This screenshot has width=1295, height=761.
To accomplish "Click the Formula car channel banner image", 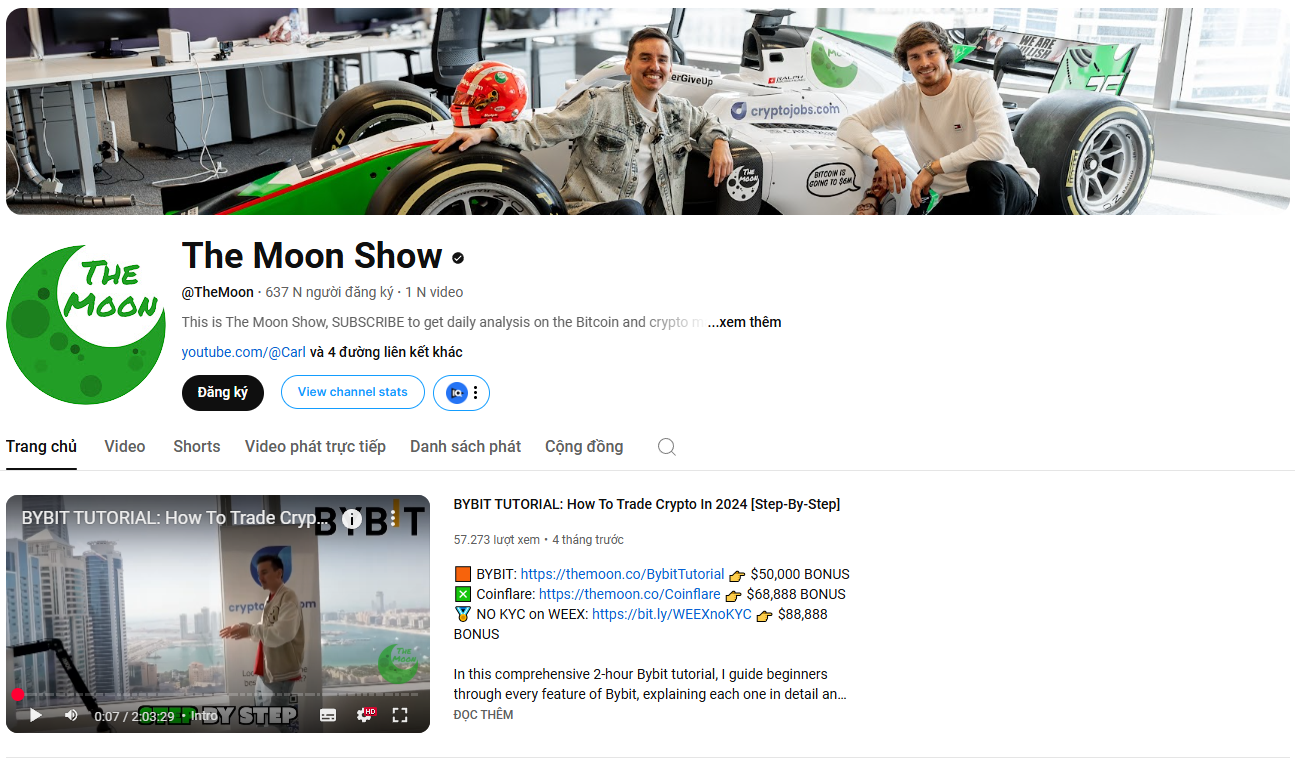I will pos(647,110).
